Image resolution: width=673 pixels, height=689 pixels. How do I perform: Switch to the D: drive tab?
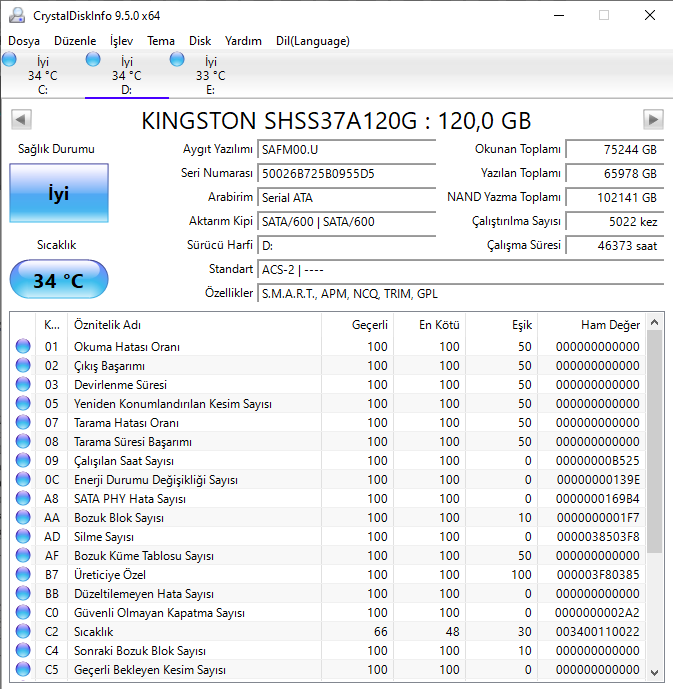click(x=126, y=76)
